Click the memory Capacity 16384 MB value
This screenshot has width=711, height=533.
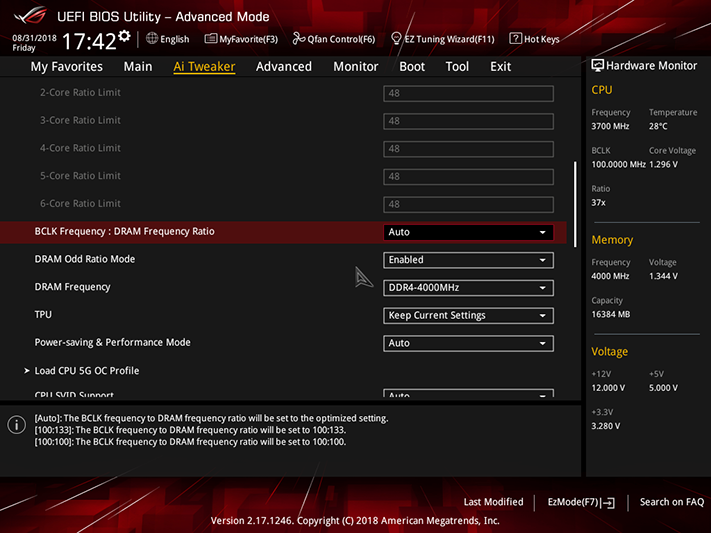coord(610,314)
